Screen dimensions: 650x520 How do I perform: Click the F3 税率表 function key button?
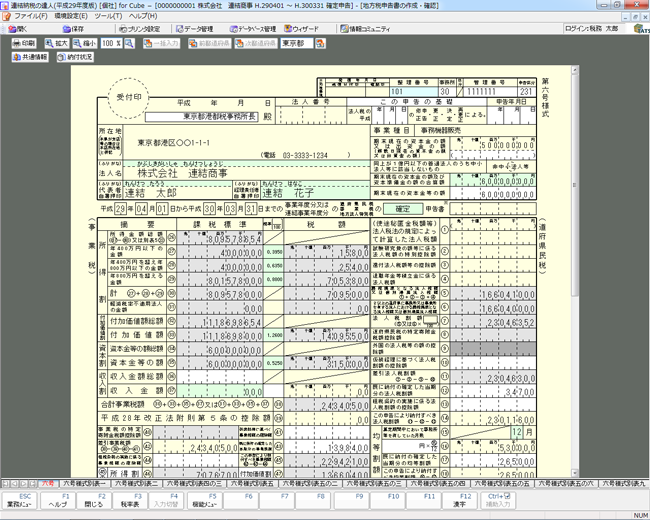tap(130, 500)
